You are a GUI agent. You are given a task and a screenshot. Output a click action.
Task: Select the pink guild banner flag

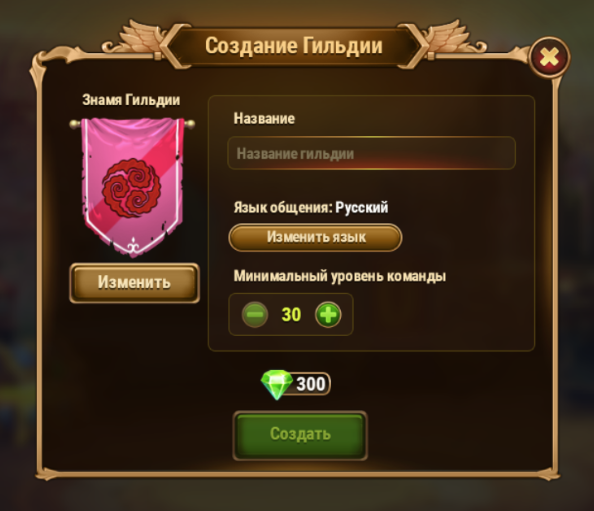(133, 187)
